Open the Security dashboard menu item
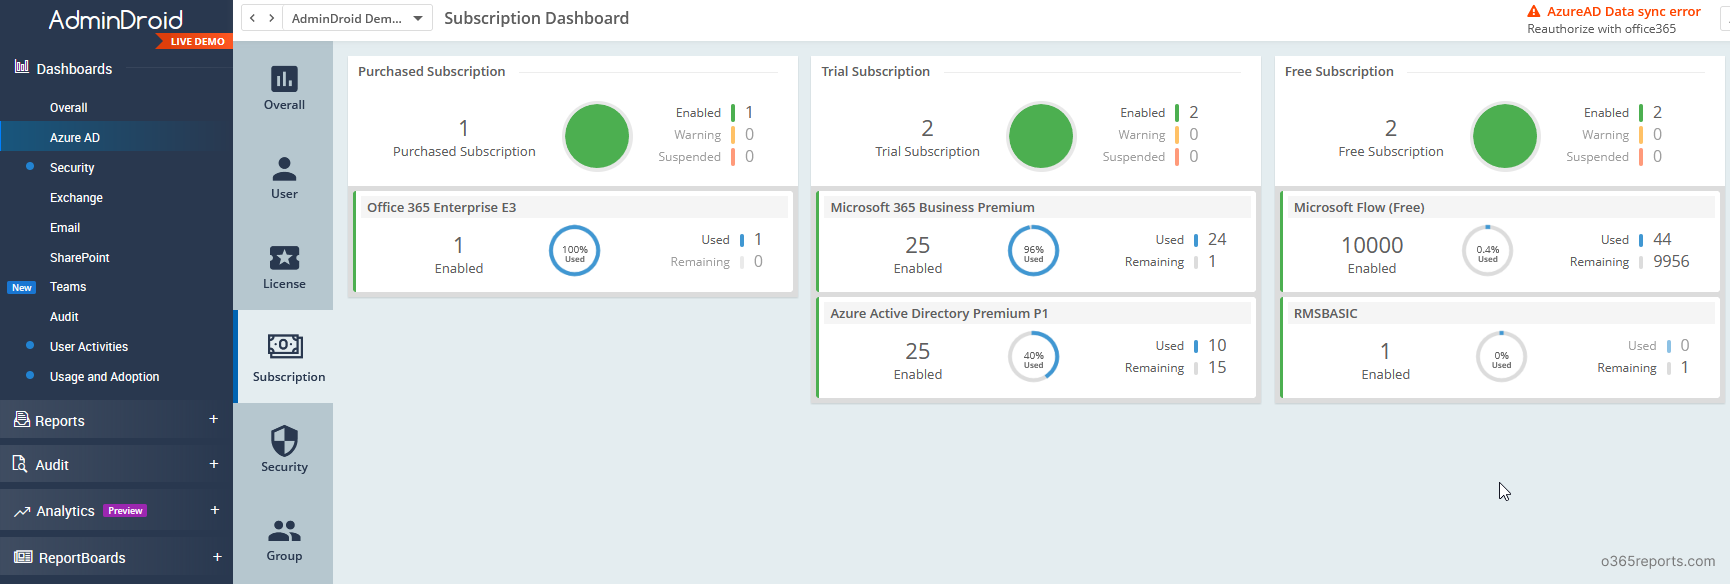Screen dimensions: 1730x584 point(72,168)
